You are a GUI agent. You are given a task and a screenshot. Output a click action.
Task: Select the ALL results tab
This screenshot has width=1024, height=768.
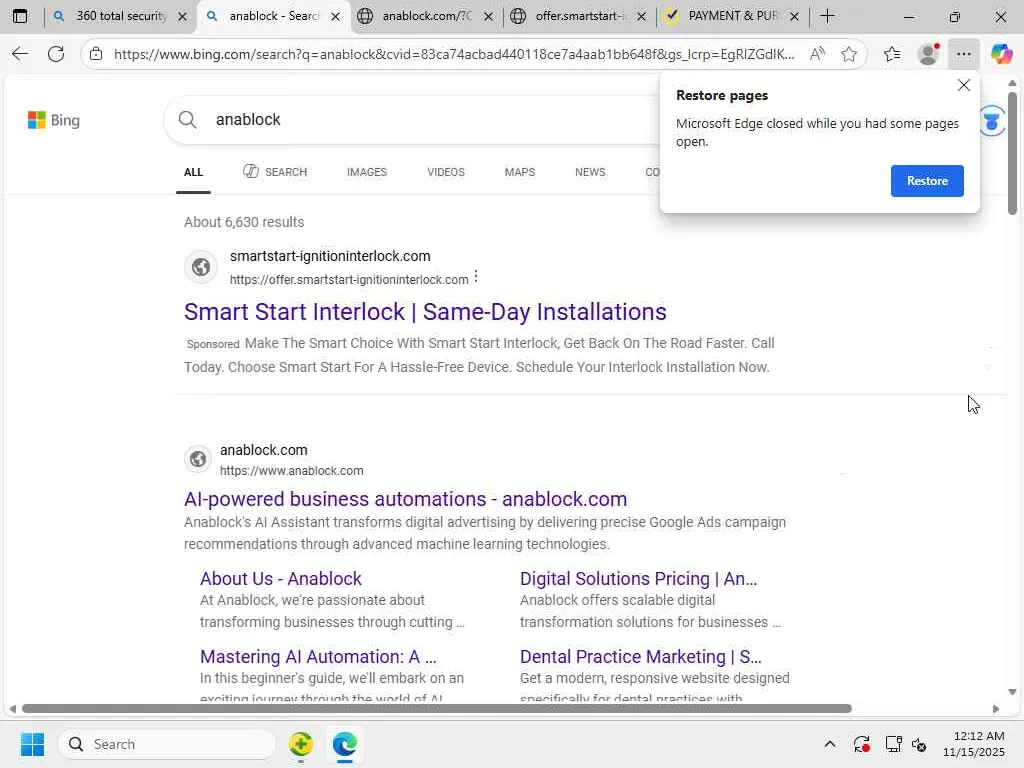[193, 172]
